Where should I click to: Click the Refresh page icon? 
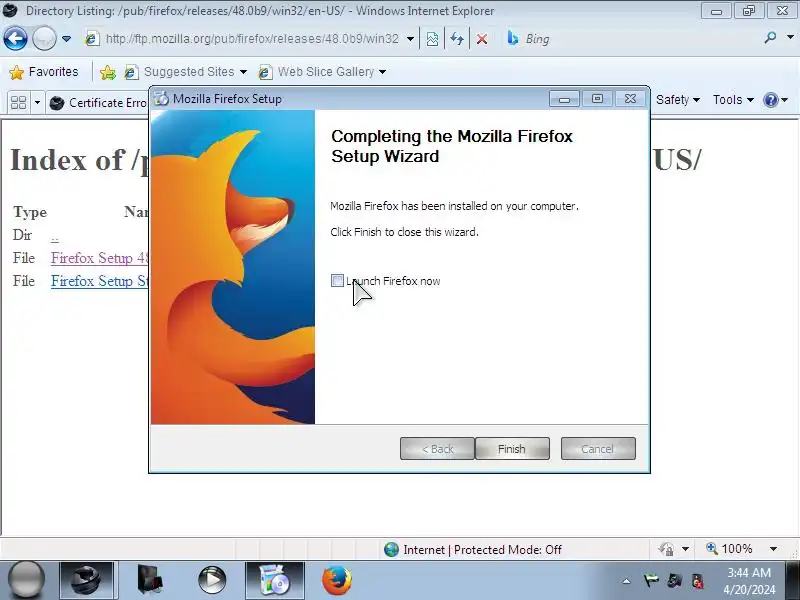(x=457, y=39)
